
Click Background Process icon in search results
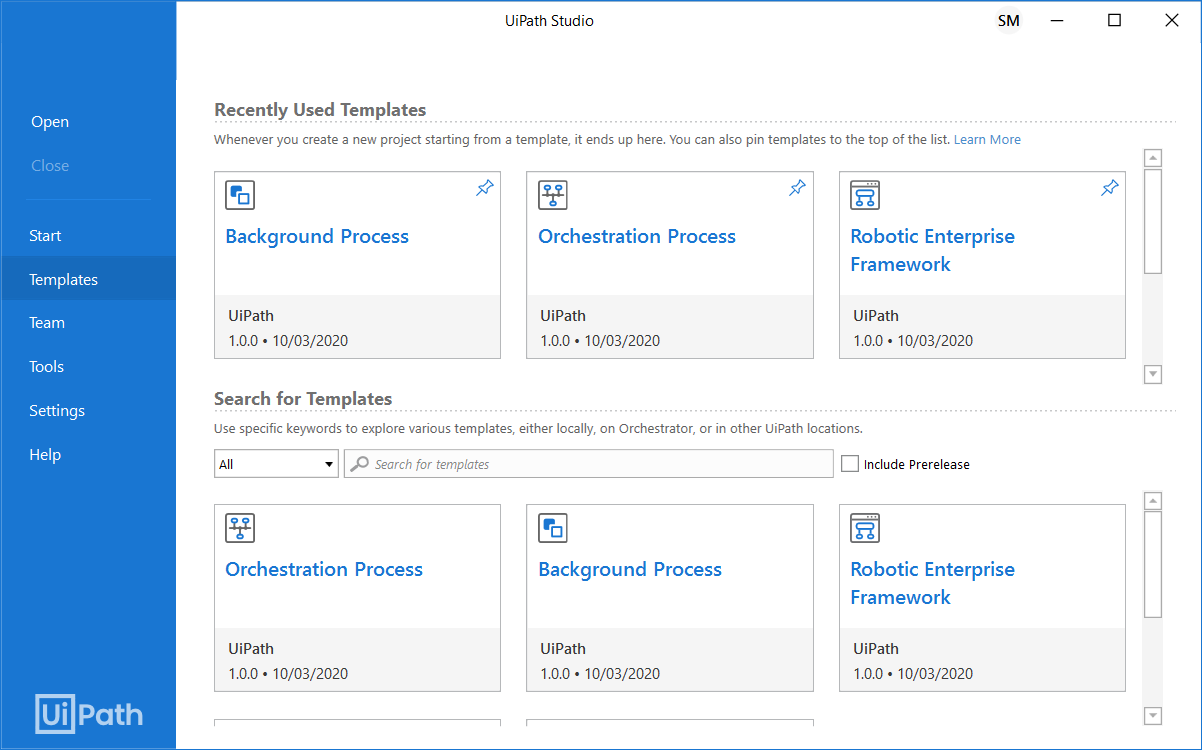553,528
